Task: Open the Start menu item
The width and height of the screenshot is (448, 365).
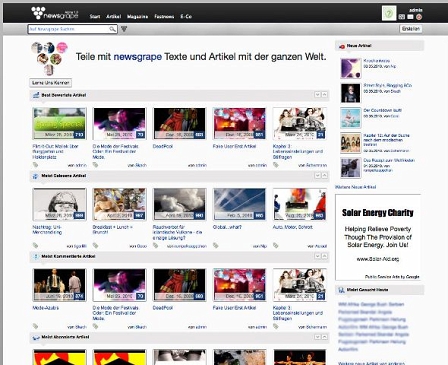Action: coord(95,16)
